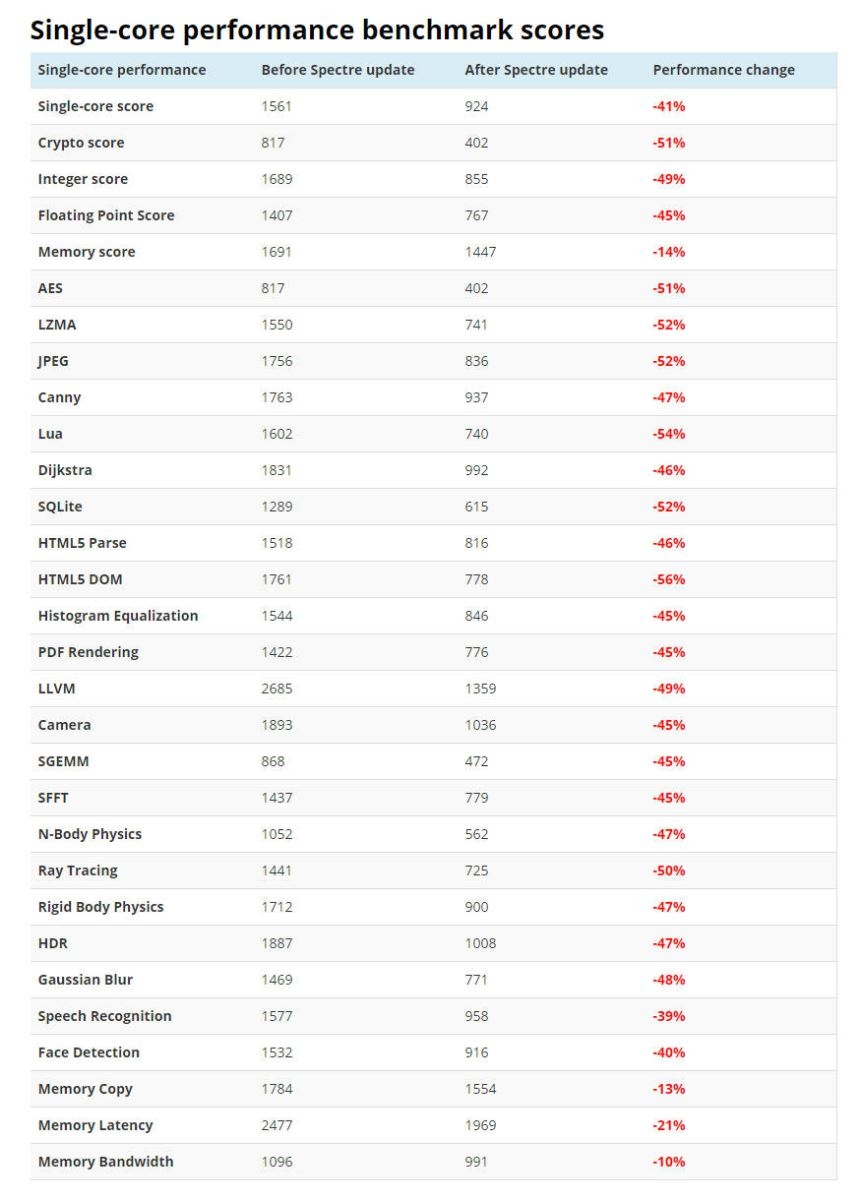The image size is (861, 1200).
Task: Click the Camera after-update score 1036
Action: tap(481, 725)
